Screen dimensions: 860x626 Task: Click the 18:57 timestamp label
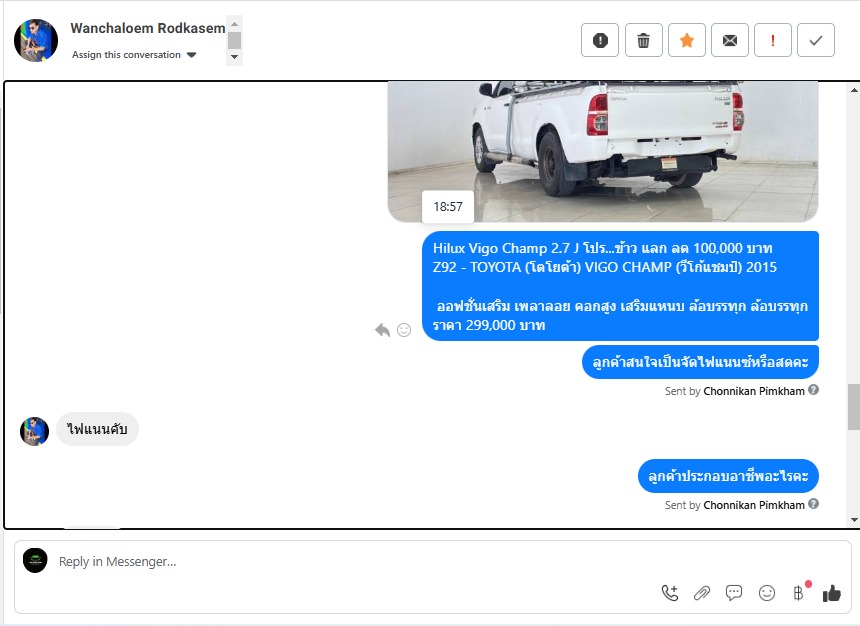448,207
